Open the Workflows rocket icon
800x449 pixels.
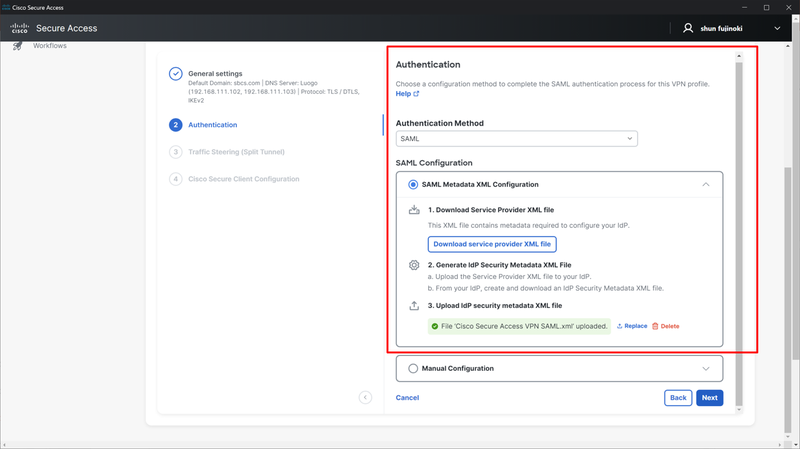click(x=17, y=46)
